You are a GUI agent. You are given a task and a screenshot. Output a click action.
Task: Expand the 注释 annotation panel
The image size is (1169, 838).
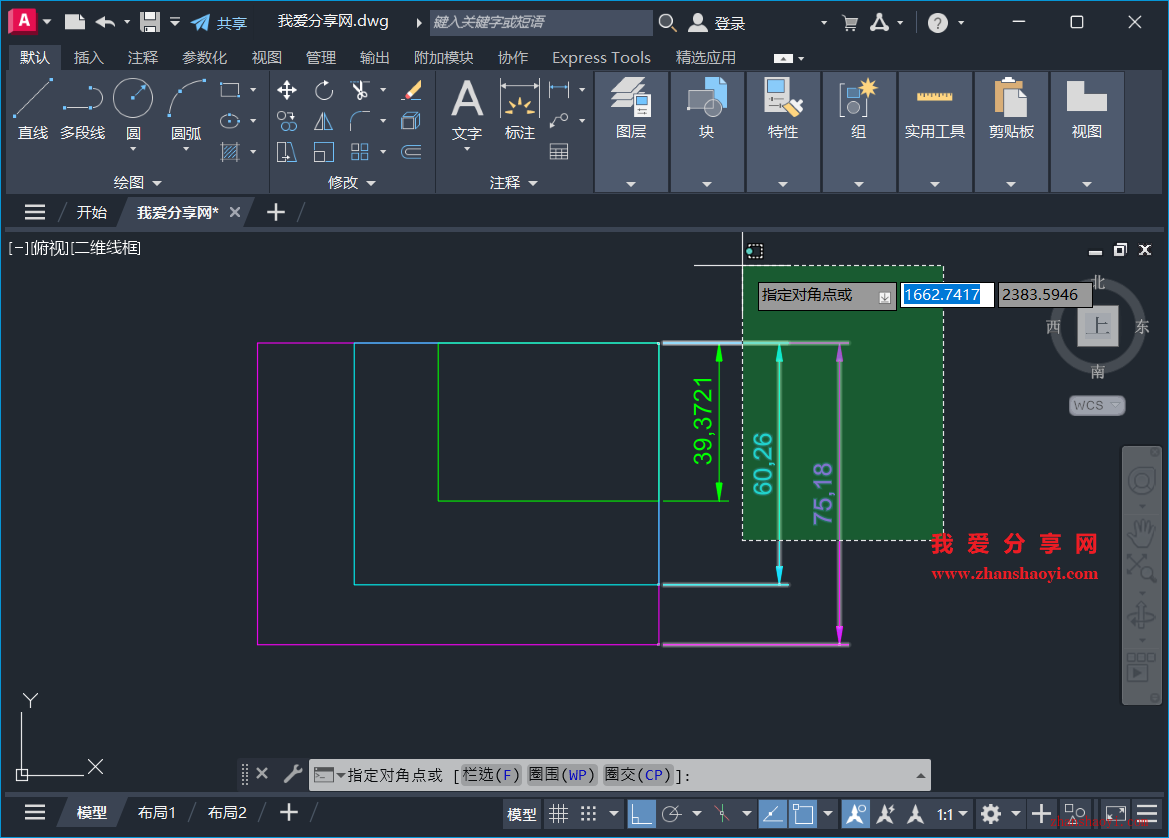[514, 182]
